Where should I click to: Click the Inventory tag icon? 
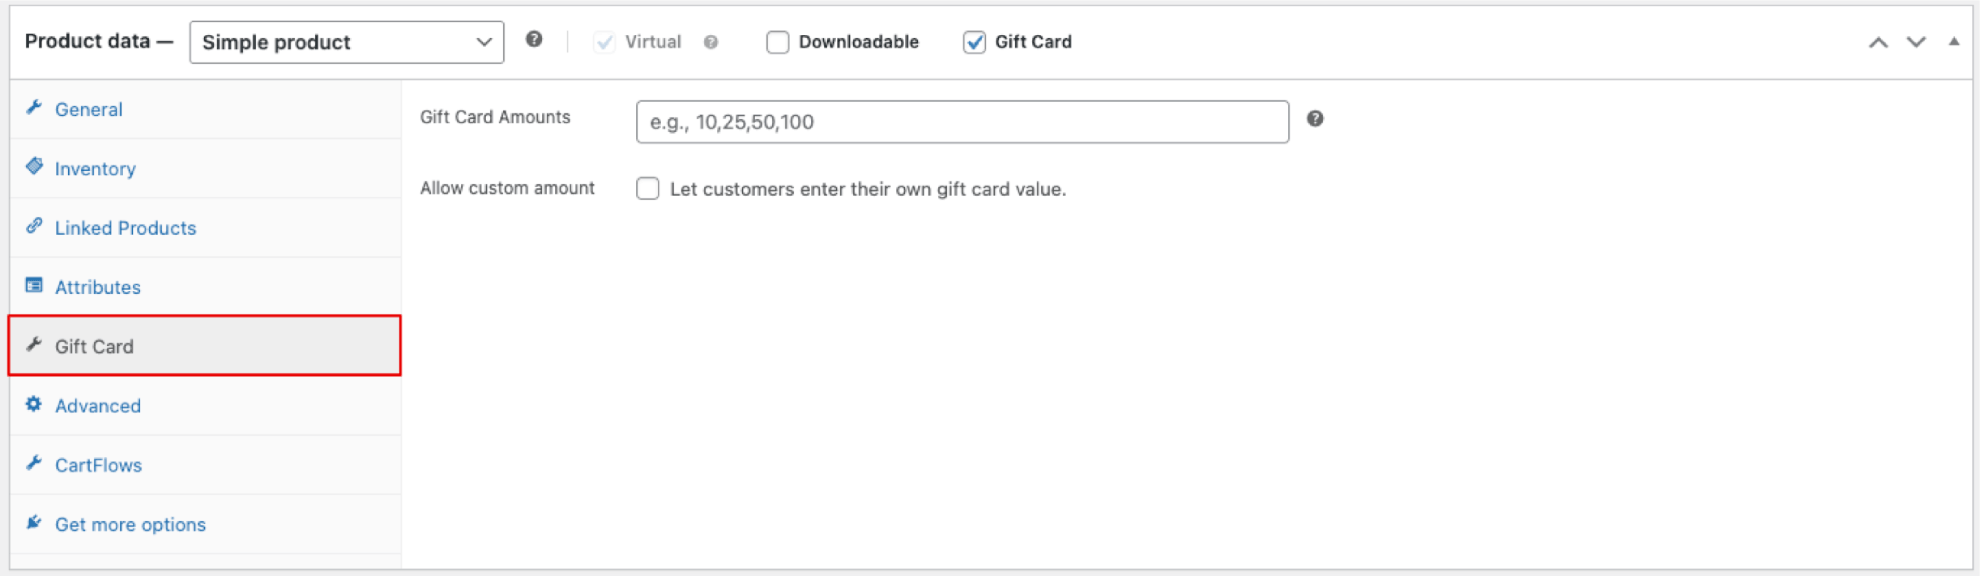[x=33, y=167]
